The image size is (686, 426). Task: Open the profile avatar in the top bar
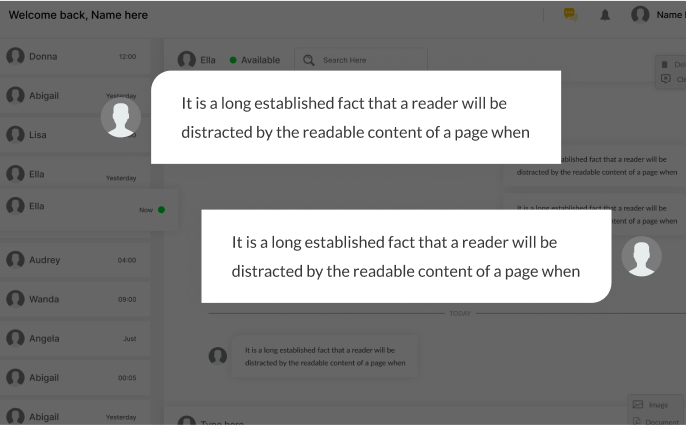pyautogui.click(x=640, y=14)
